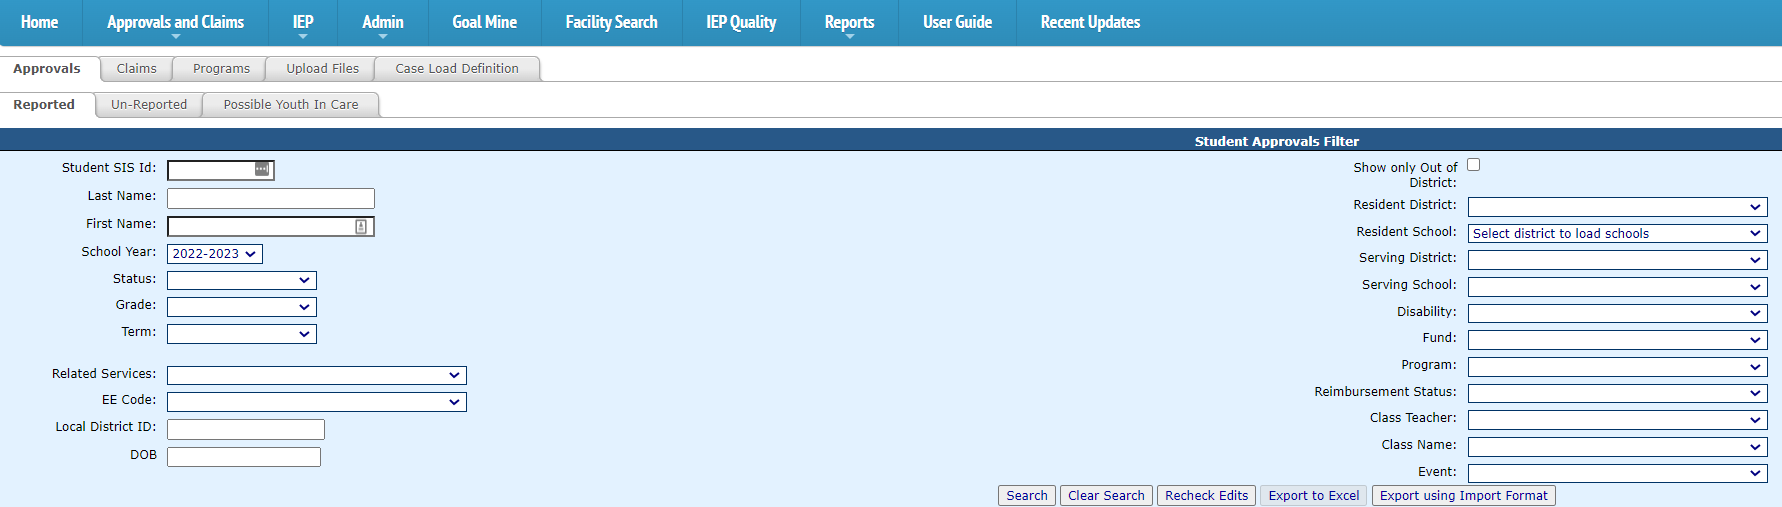Click the Clear Search button
1782x507 pixels.
1105,496
